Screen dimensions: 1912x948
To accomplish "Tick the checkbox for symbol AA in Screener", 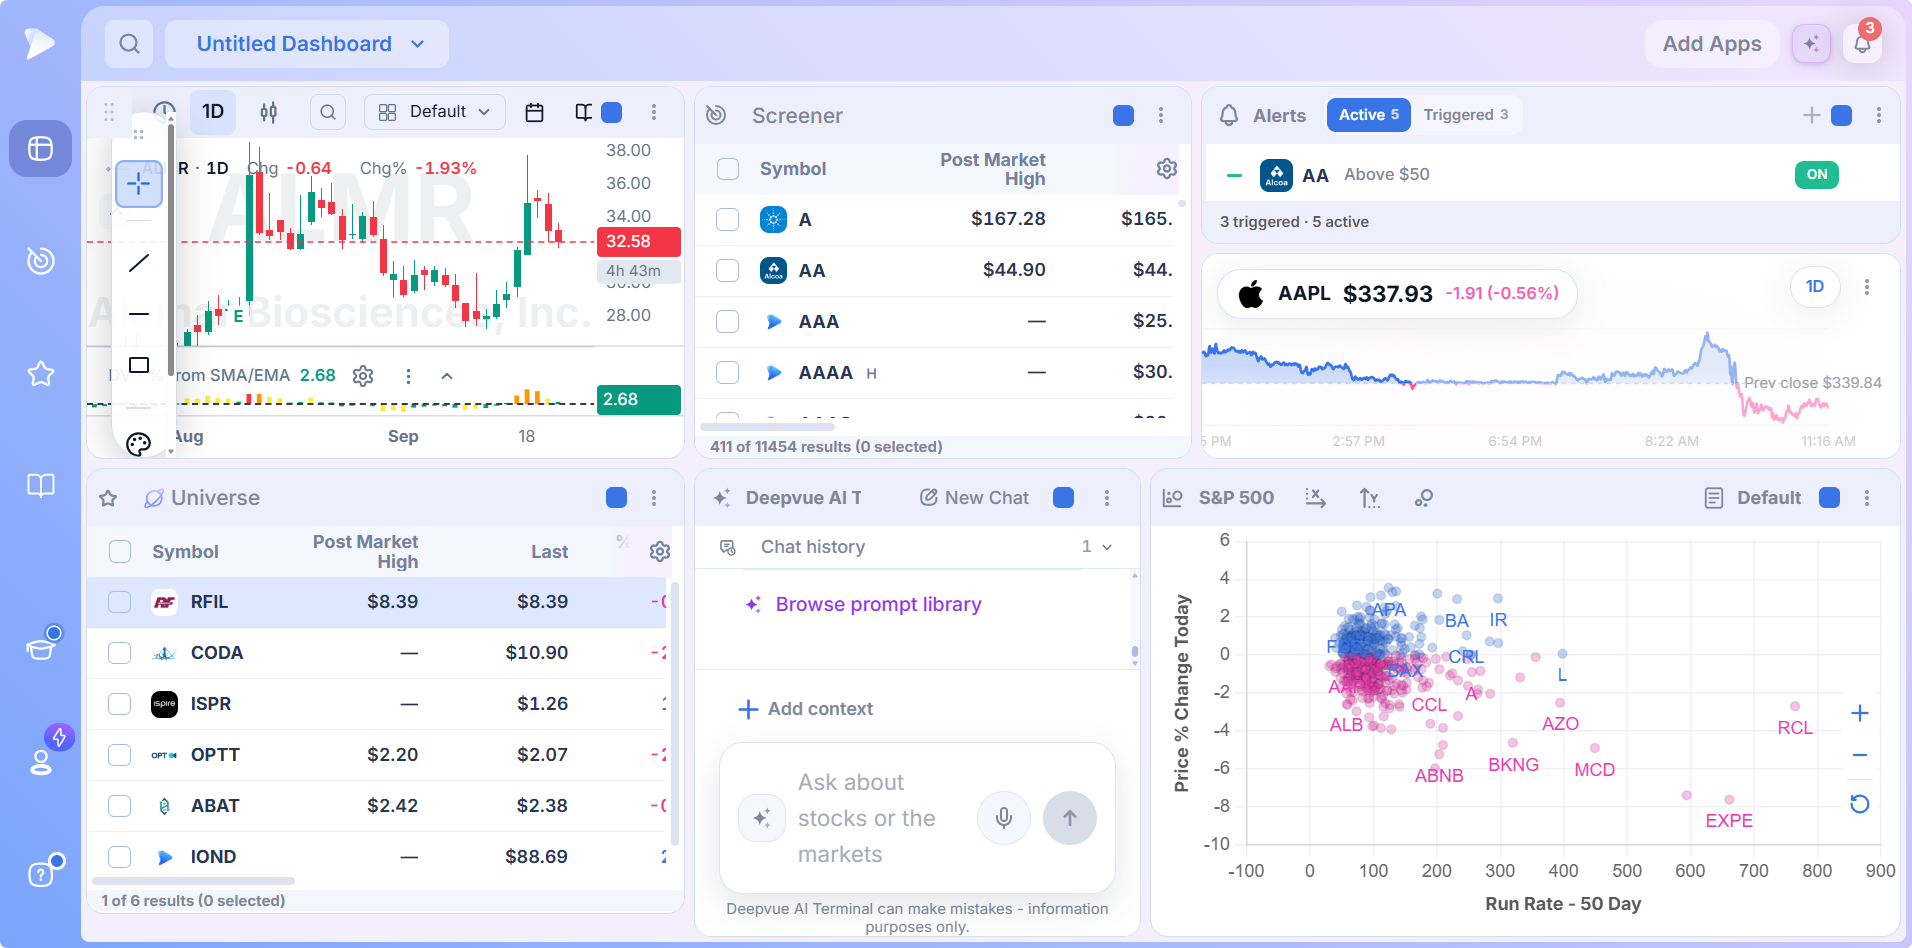I will tap(728, 271).
